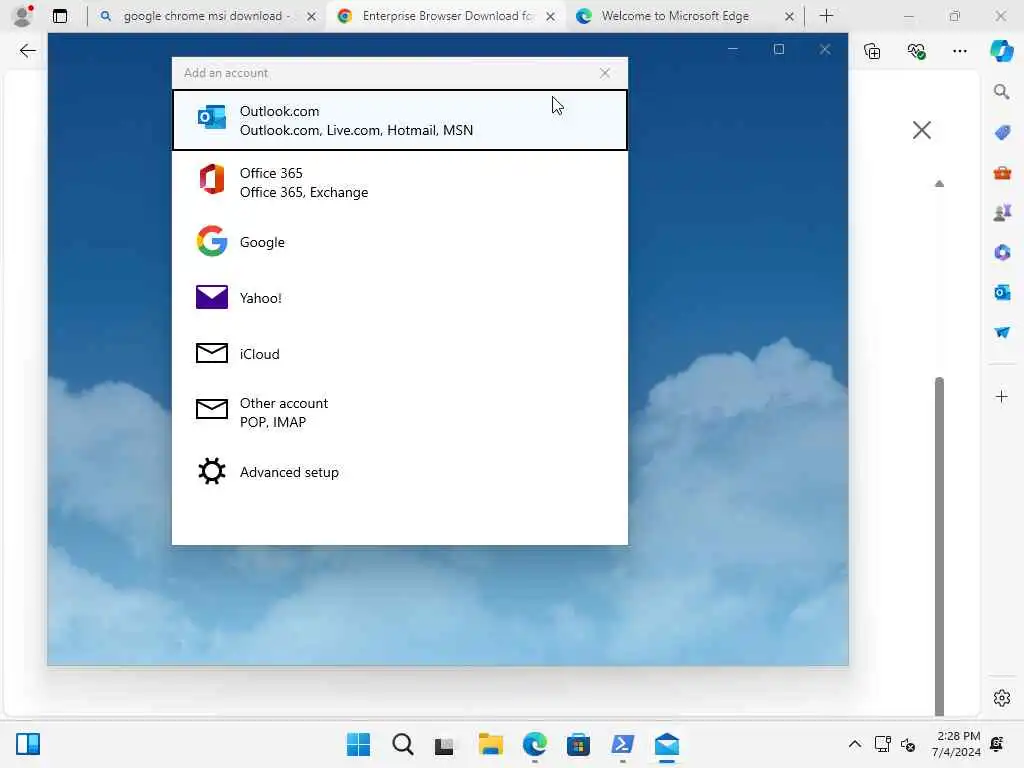
Task: Open sidebar settings gear
Action: tap(1002, 698)
